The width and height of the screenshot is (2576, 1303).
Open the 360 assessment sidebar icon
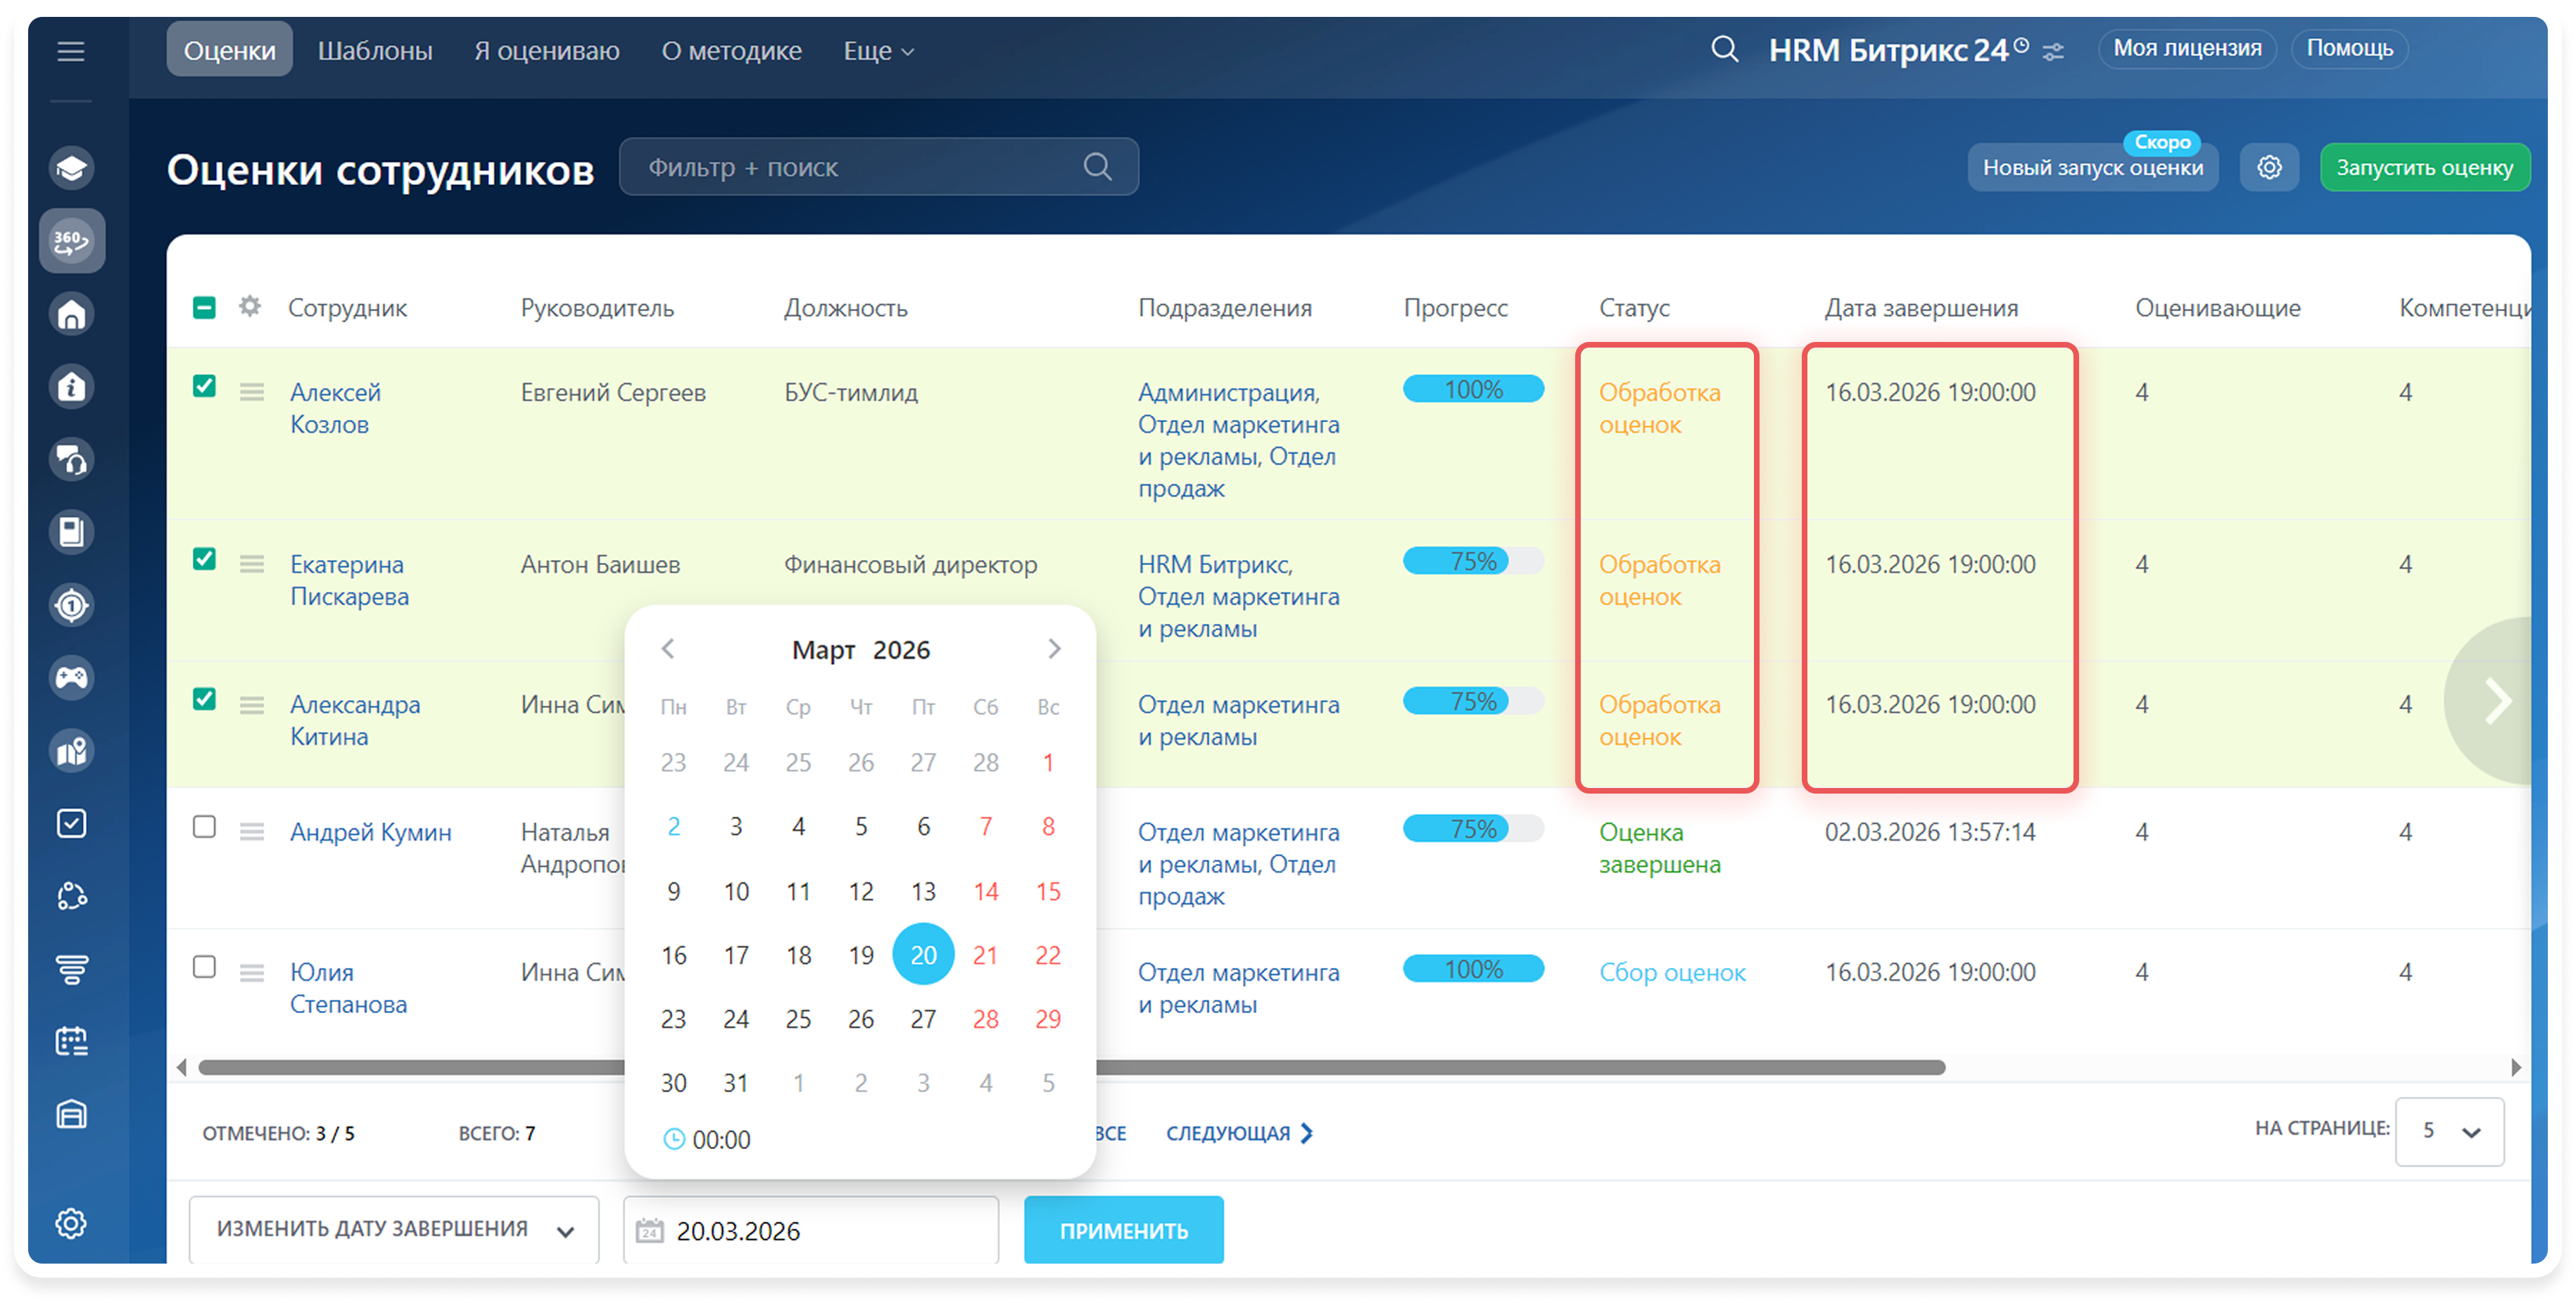click(x=71, y=241)
